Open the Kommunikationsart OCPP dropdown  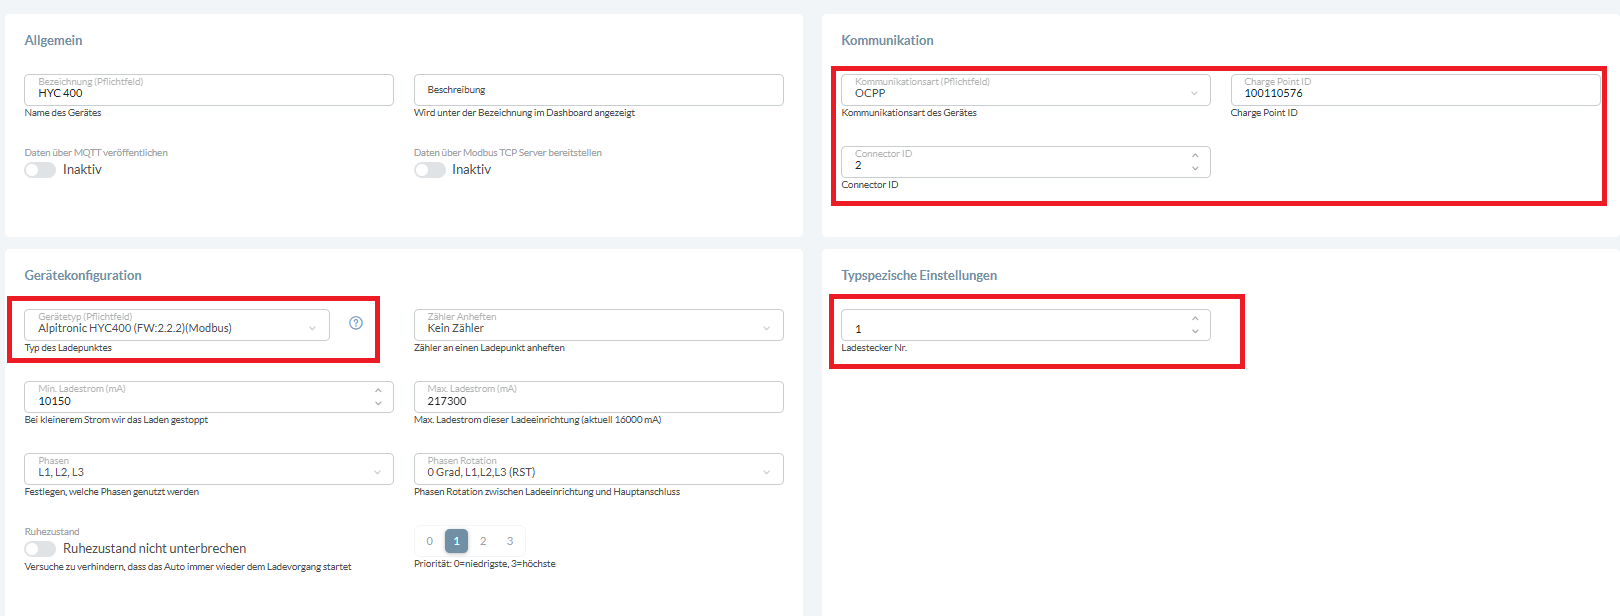(1025, 90)
